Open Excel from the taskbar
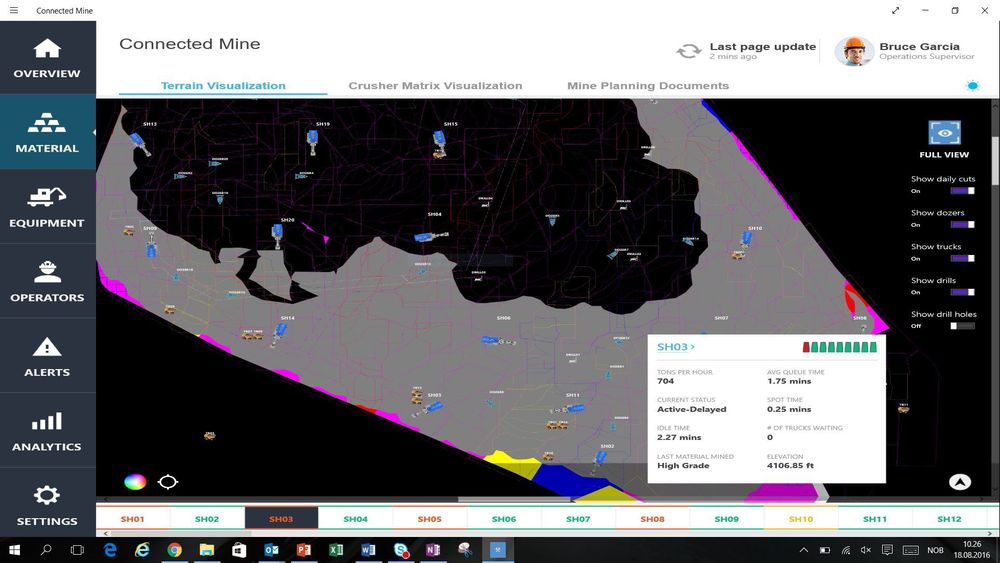 336,550
